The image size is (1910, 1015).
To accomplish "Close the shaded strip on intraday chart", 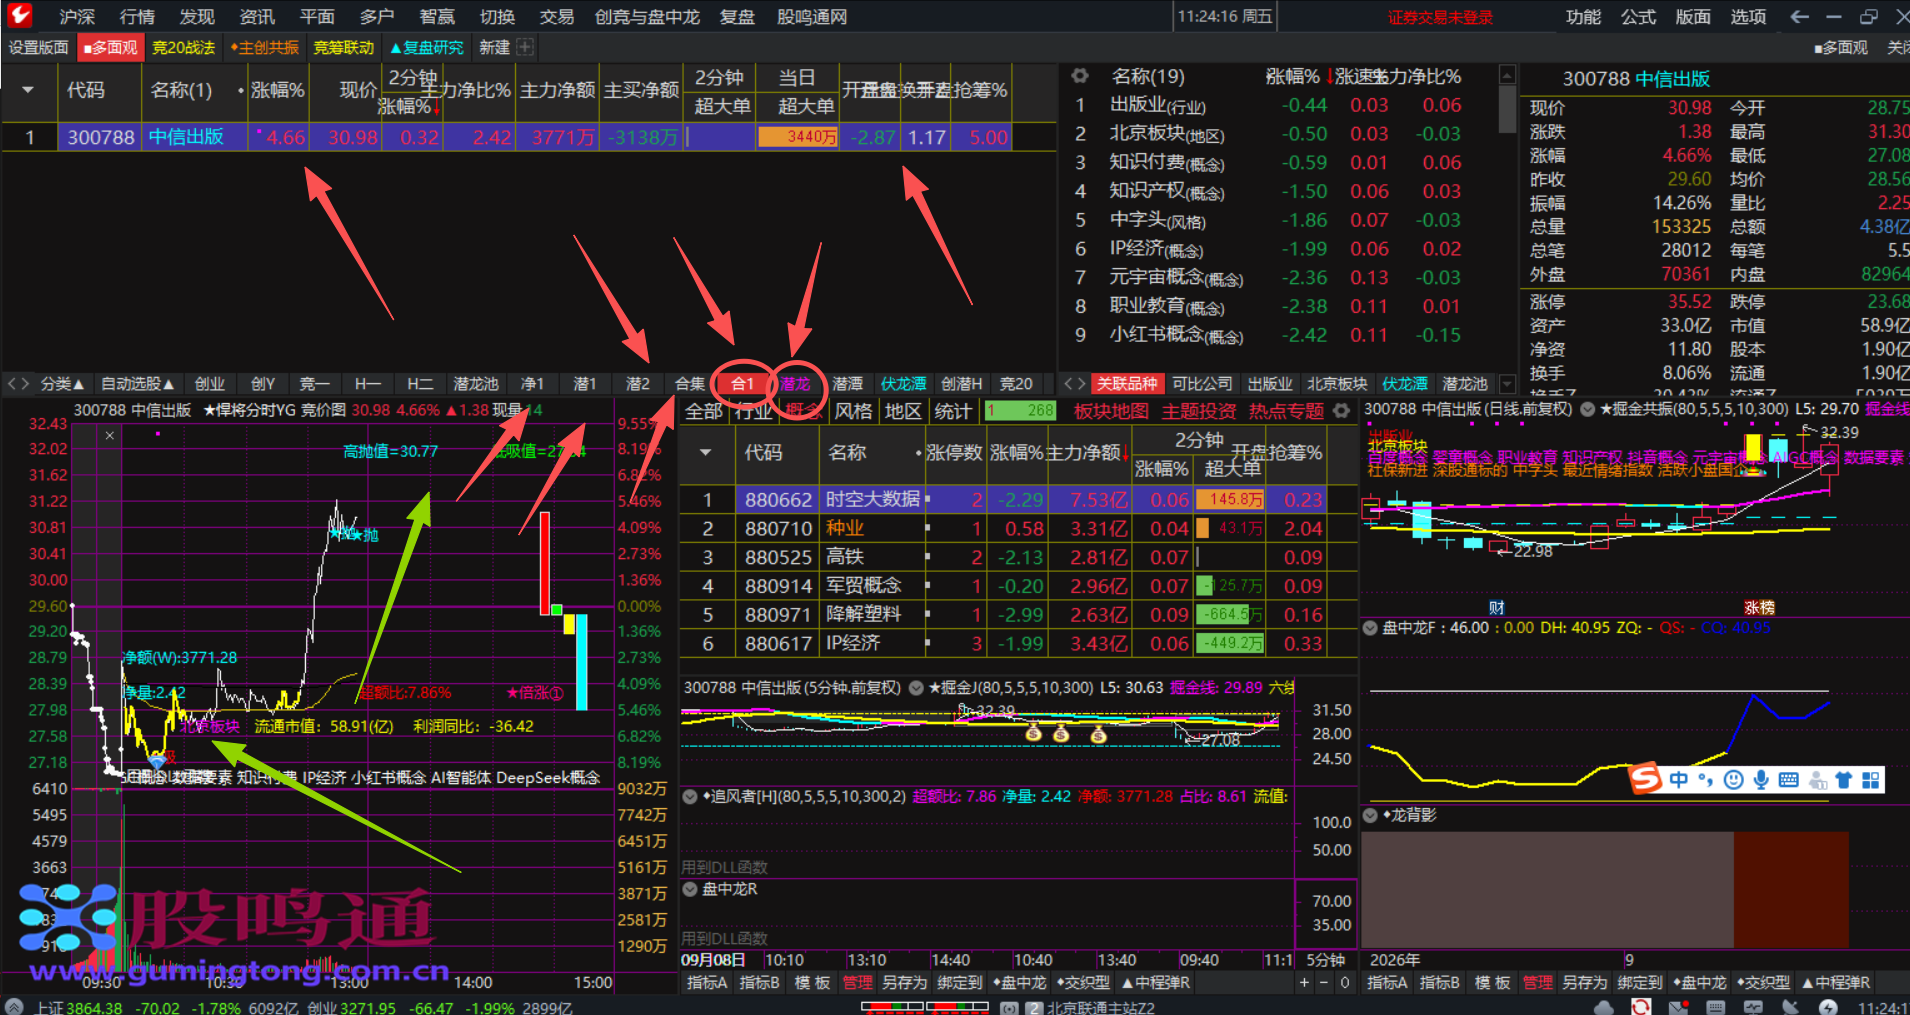I will 110,435.
